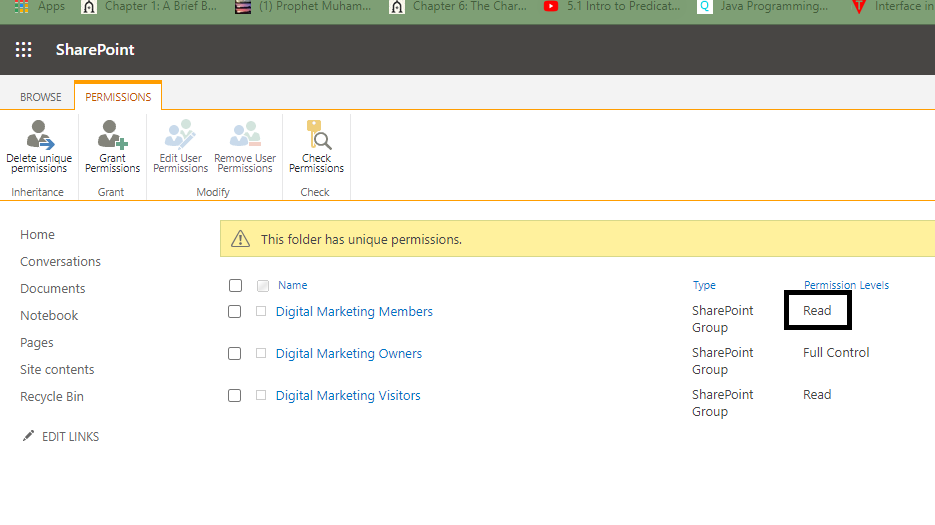
Task: Click the Remove User Permissions icon
Action: pos(245,134)
